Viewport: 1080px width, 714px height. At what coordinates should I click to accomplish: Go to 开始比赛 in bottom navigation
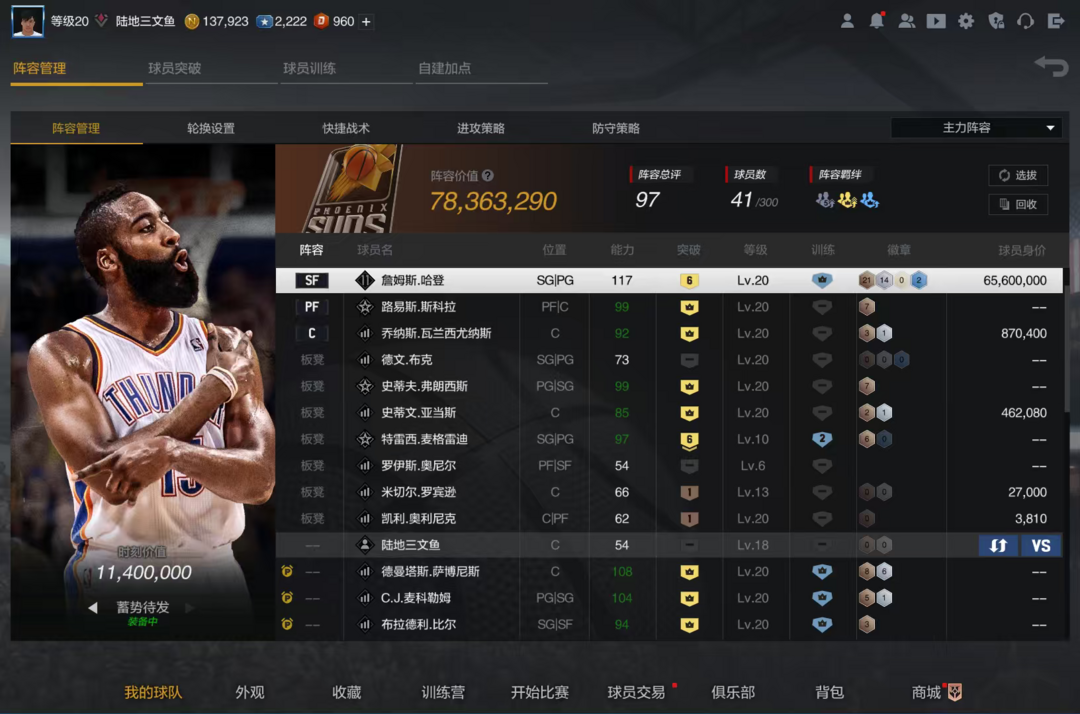[540, 692]
